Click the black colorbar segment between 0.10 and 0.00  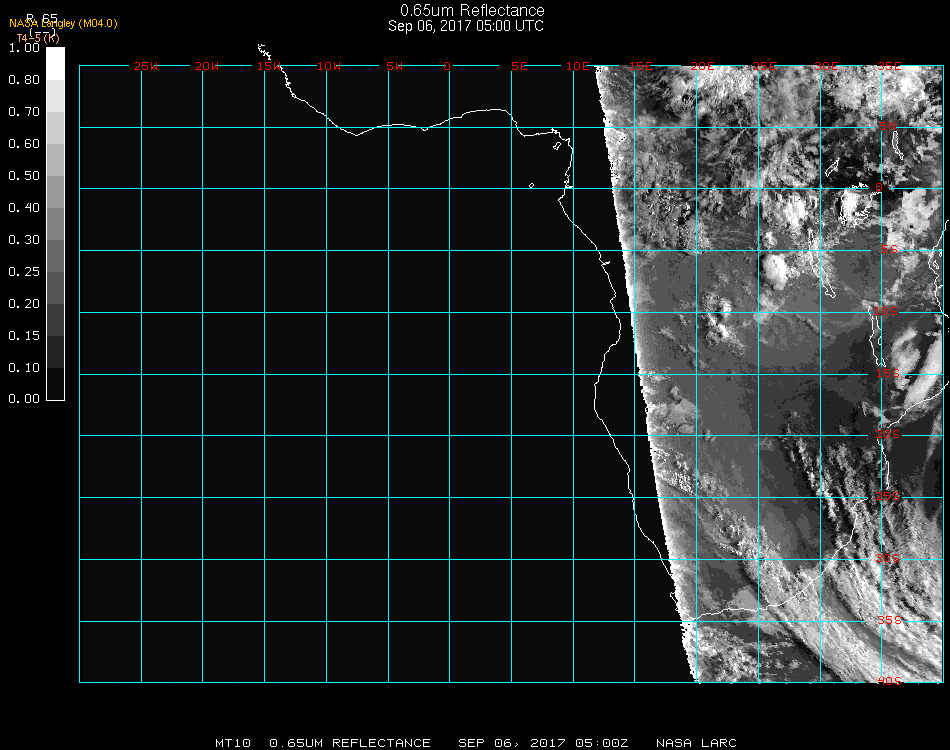(55, 383)
